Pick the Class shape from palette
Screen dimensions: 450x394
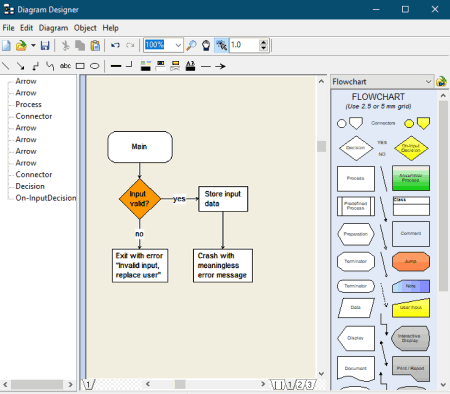coord(411,206)
